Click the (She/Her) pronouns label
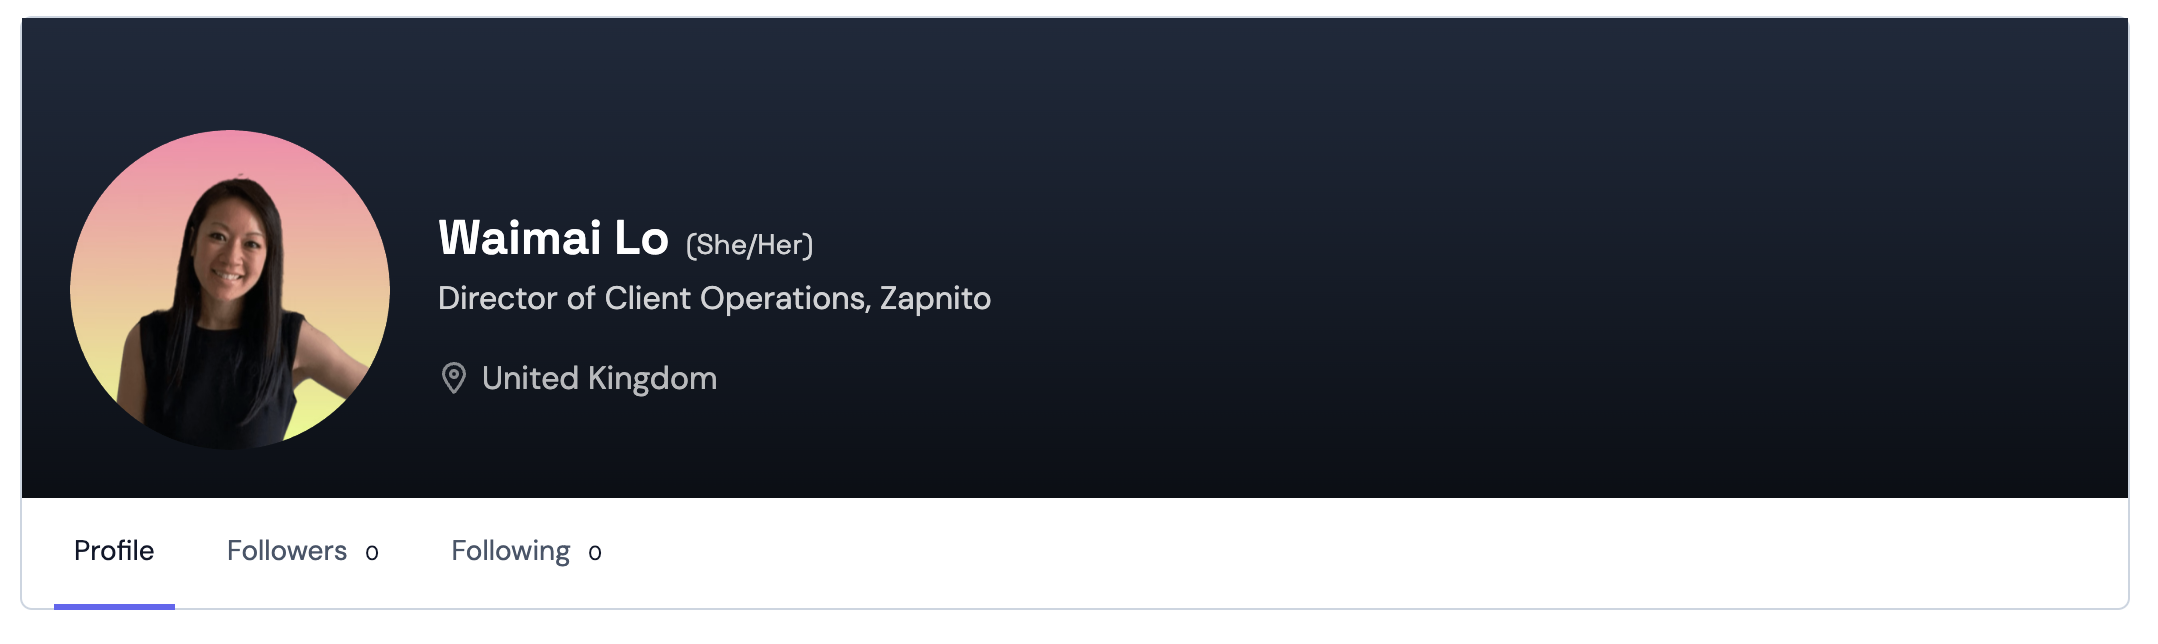This screenshot has width=2158, height=644. pyautogui.click(x=749, y=245)
